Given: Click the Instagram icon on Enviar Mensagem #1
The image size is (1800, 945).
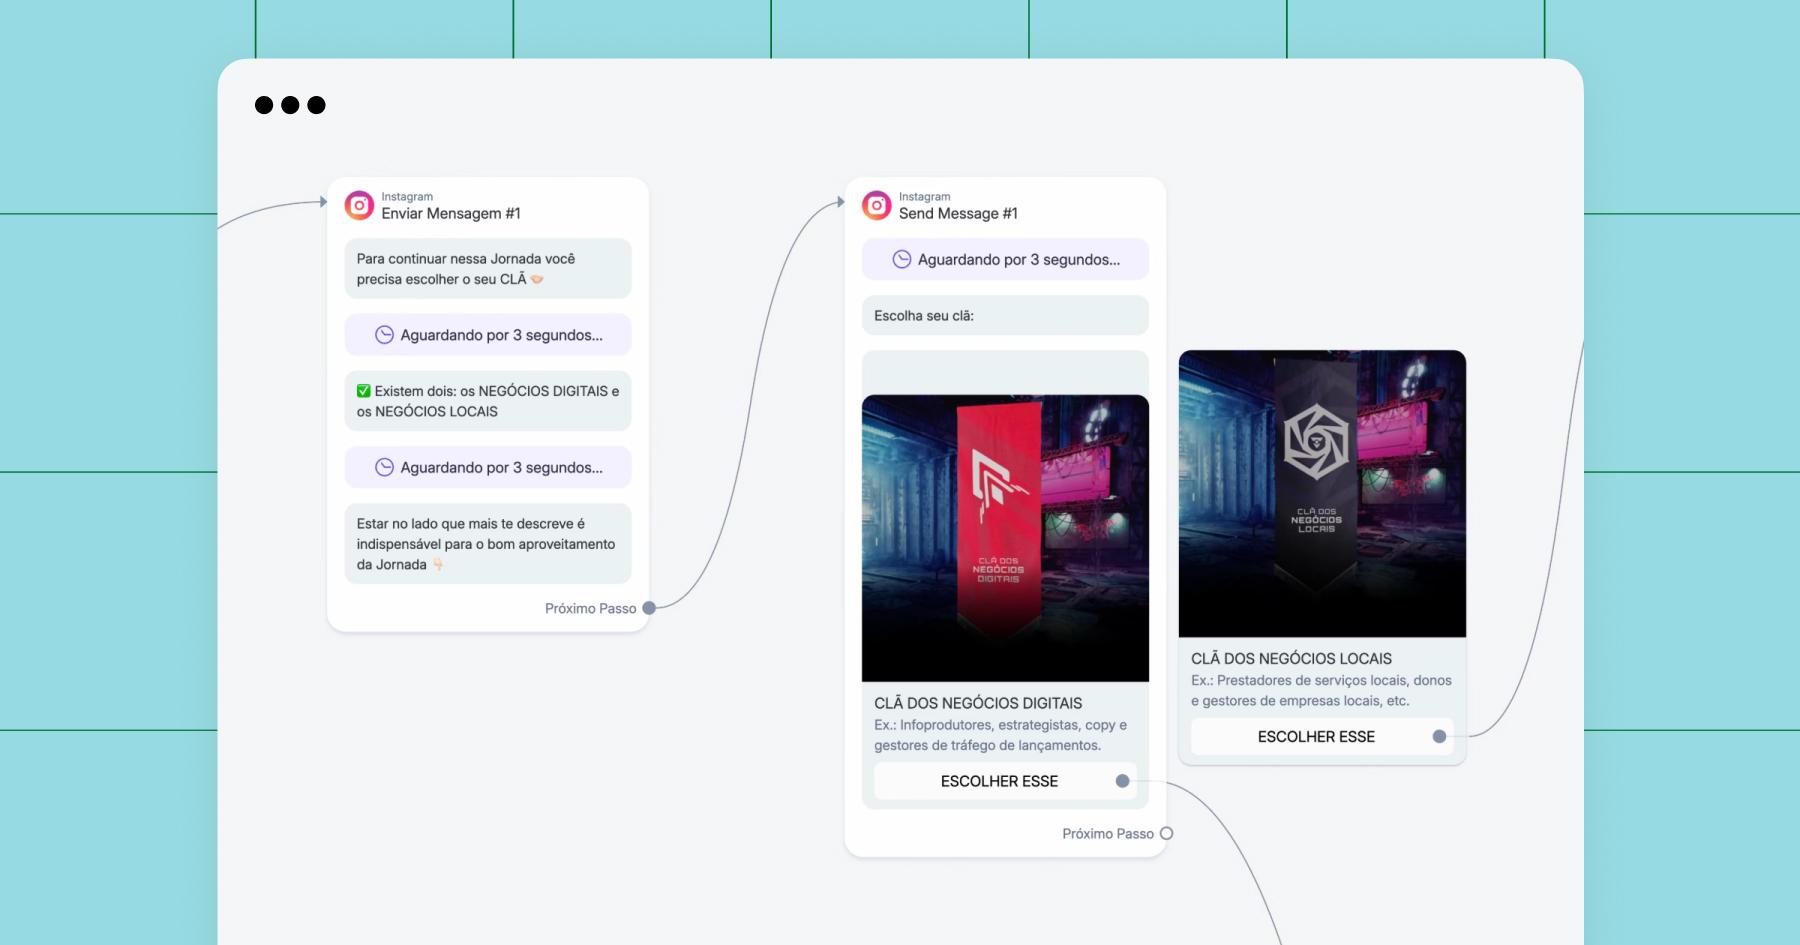Looking at the screenshot, I should 359,205.
